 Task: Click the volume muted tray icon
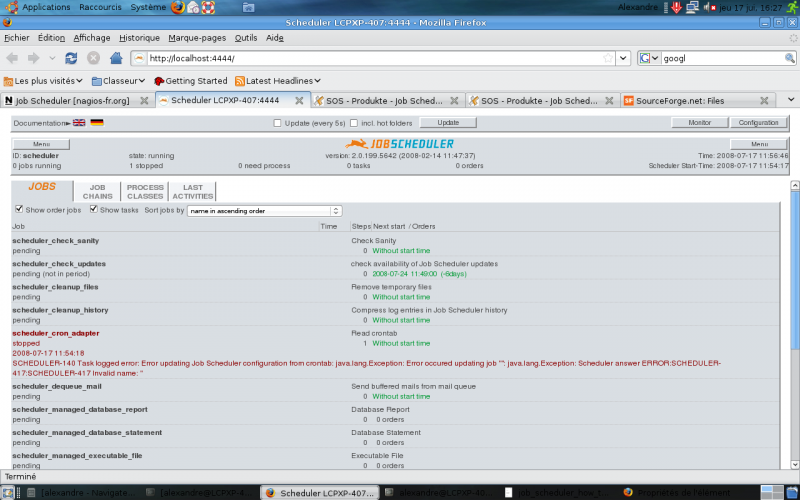pos(709,7)
